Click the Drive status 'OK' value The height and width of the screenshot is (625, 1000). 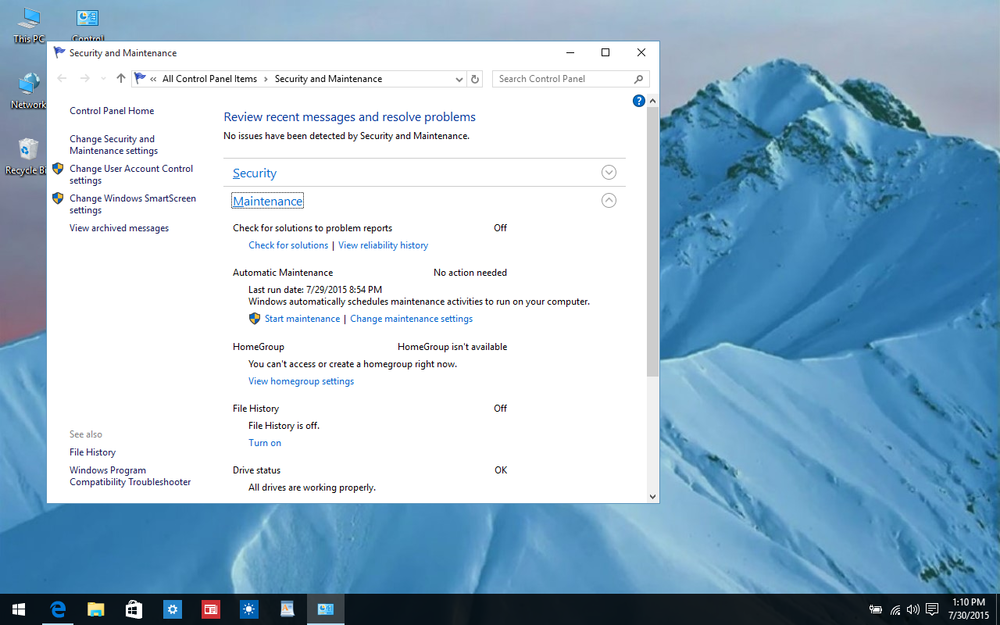pyautogui.click(x=501, y=470)
